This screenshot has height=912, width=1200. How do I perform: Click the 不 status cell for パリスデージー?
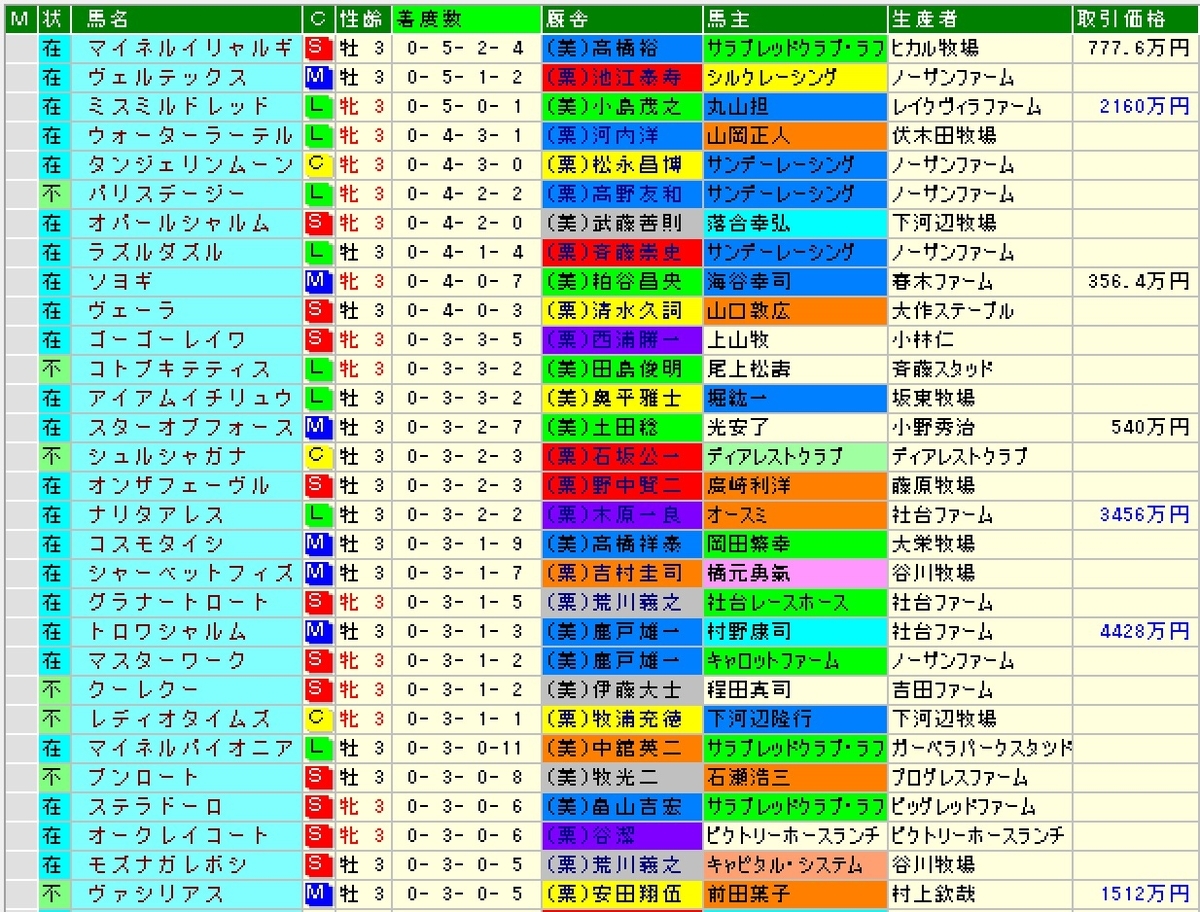52,193
